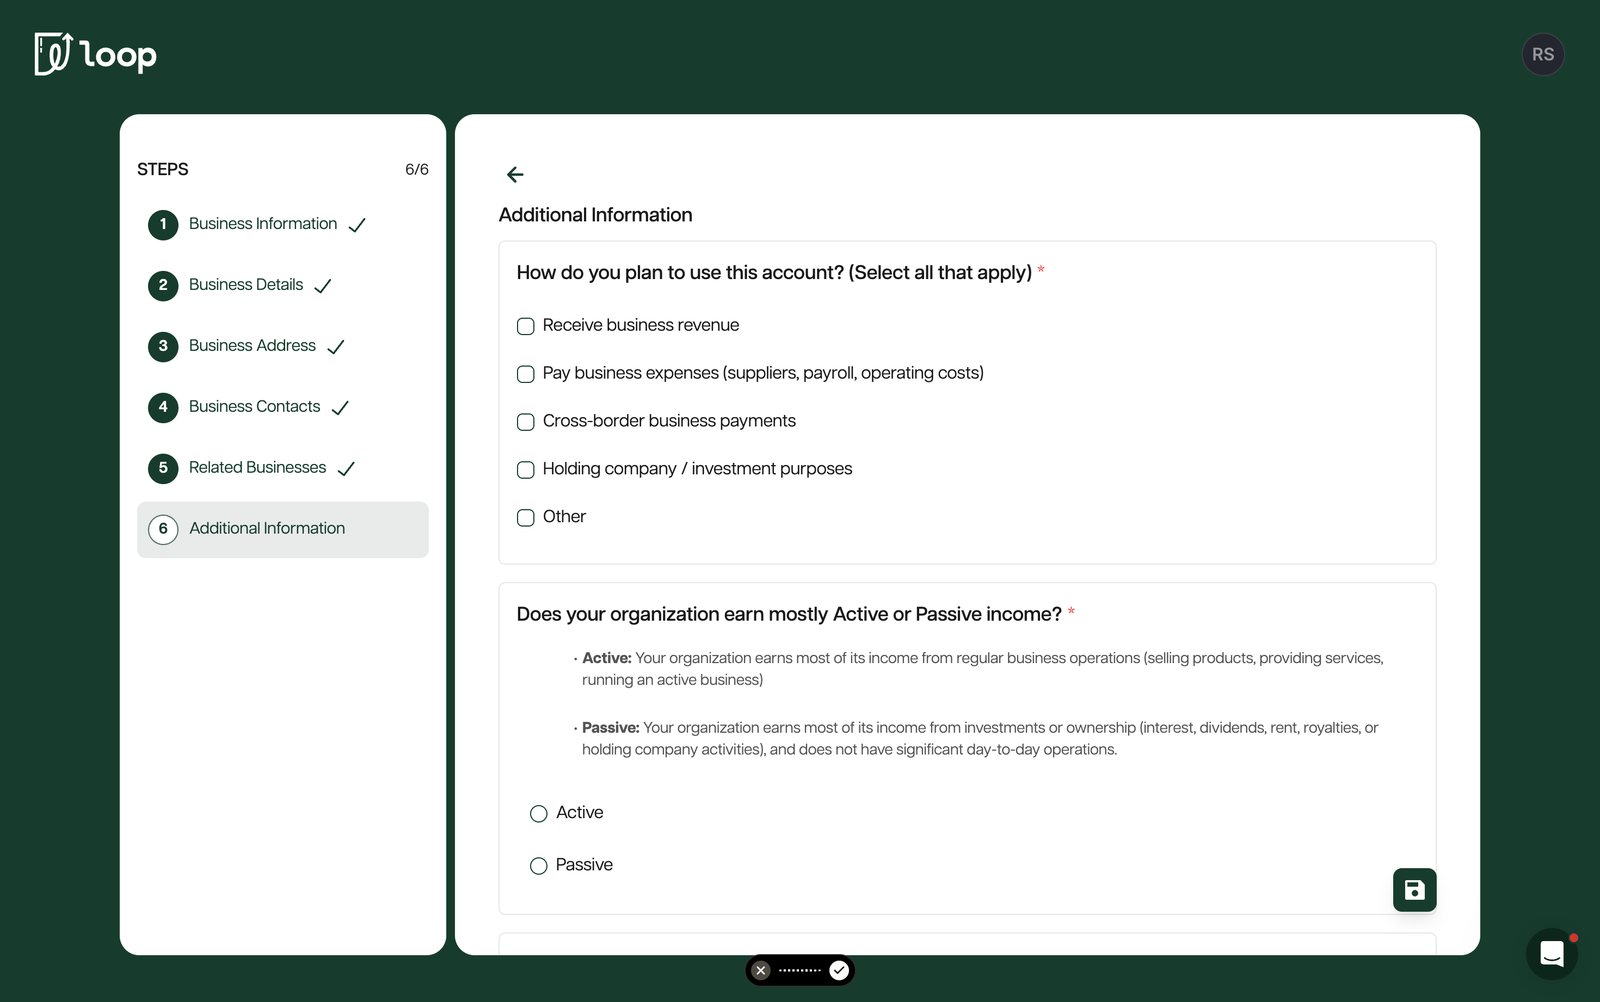Click step 6 number circle

163,529
